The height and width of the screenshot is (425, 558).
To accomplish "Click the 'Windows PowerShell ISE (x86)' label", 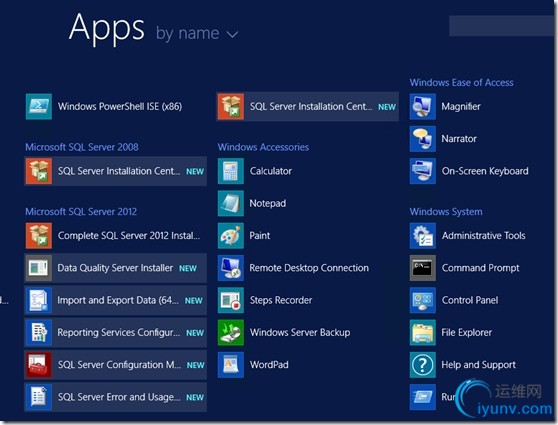I will point(120,106).
